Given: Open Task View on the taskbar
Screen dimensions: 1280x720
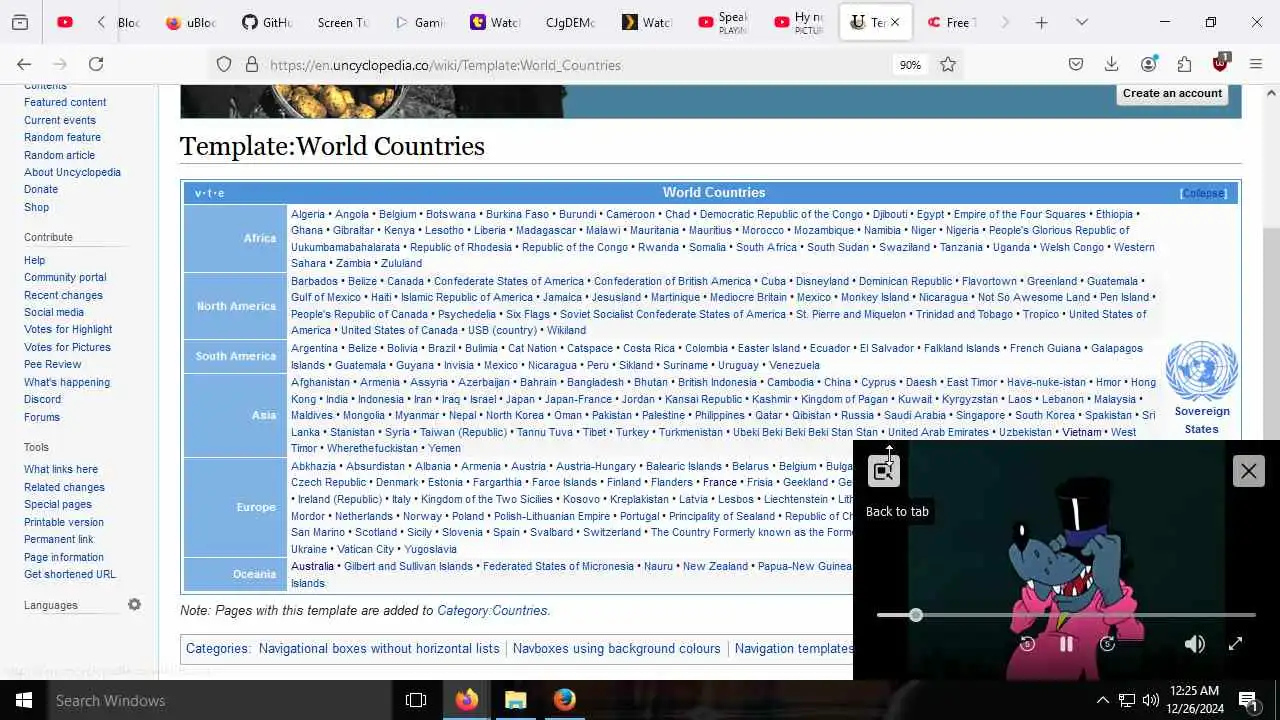Looking at the screenshot, I should point(416,700).
